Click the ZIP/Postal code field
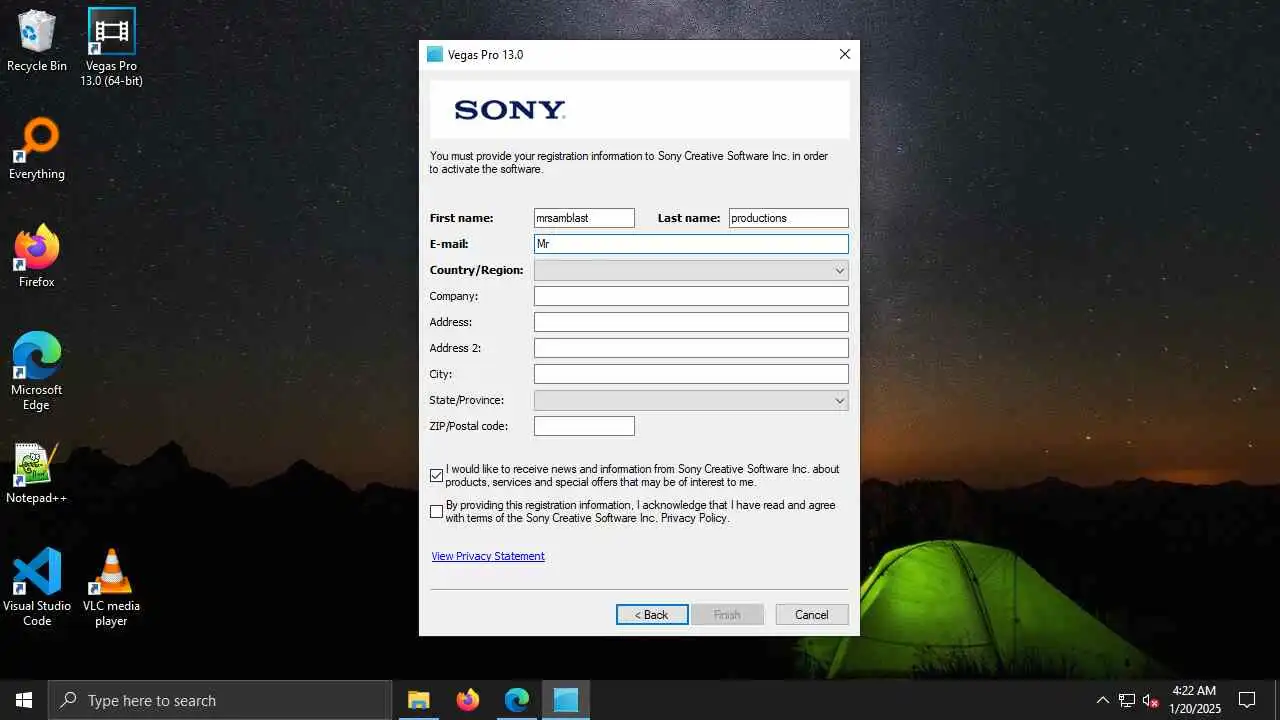Image resolution: width=1280 pixels, height=720 pixels. pos(584,426)
